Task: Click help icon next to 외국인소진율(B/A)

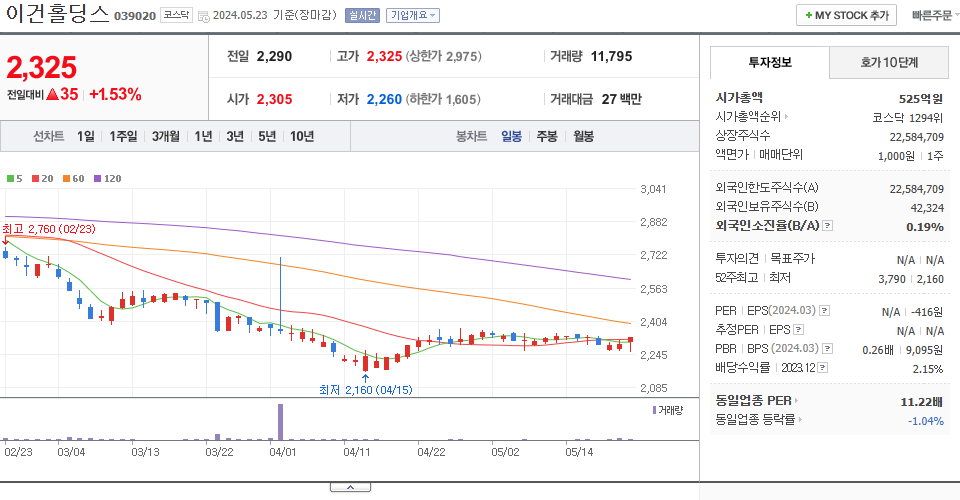Action: click(827, 226)
